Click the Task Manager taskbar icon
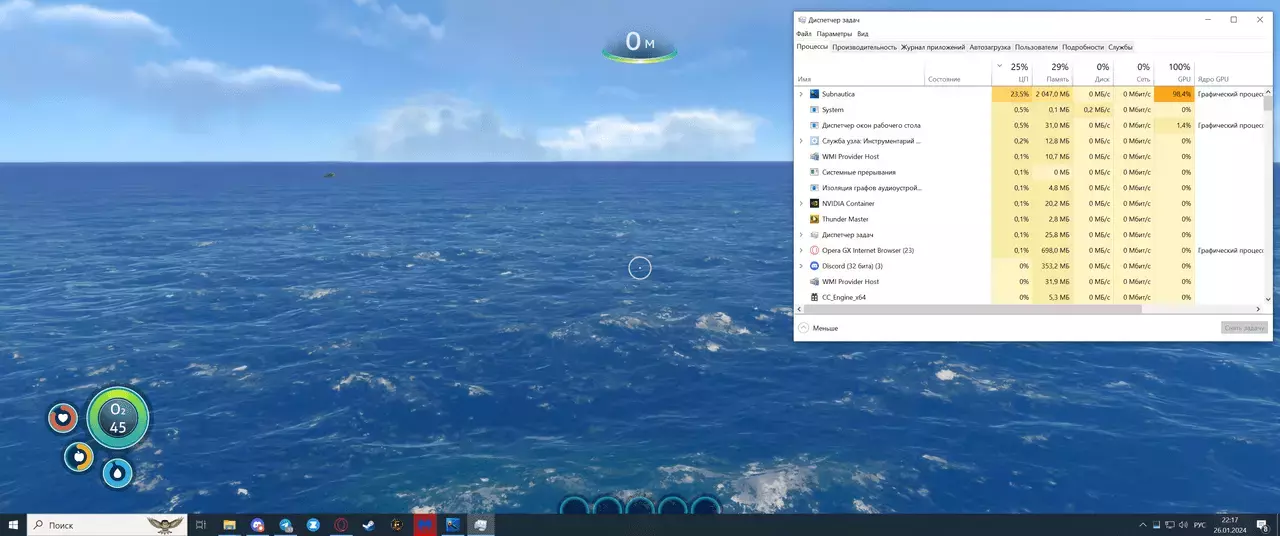This screenshot has width=1280, height=536. click(x=481, y=525)
